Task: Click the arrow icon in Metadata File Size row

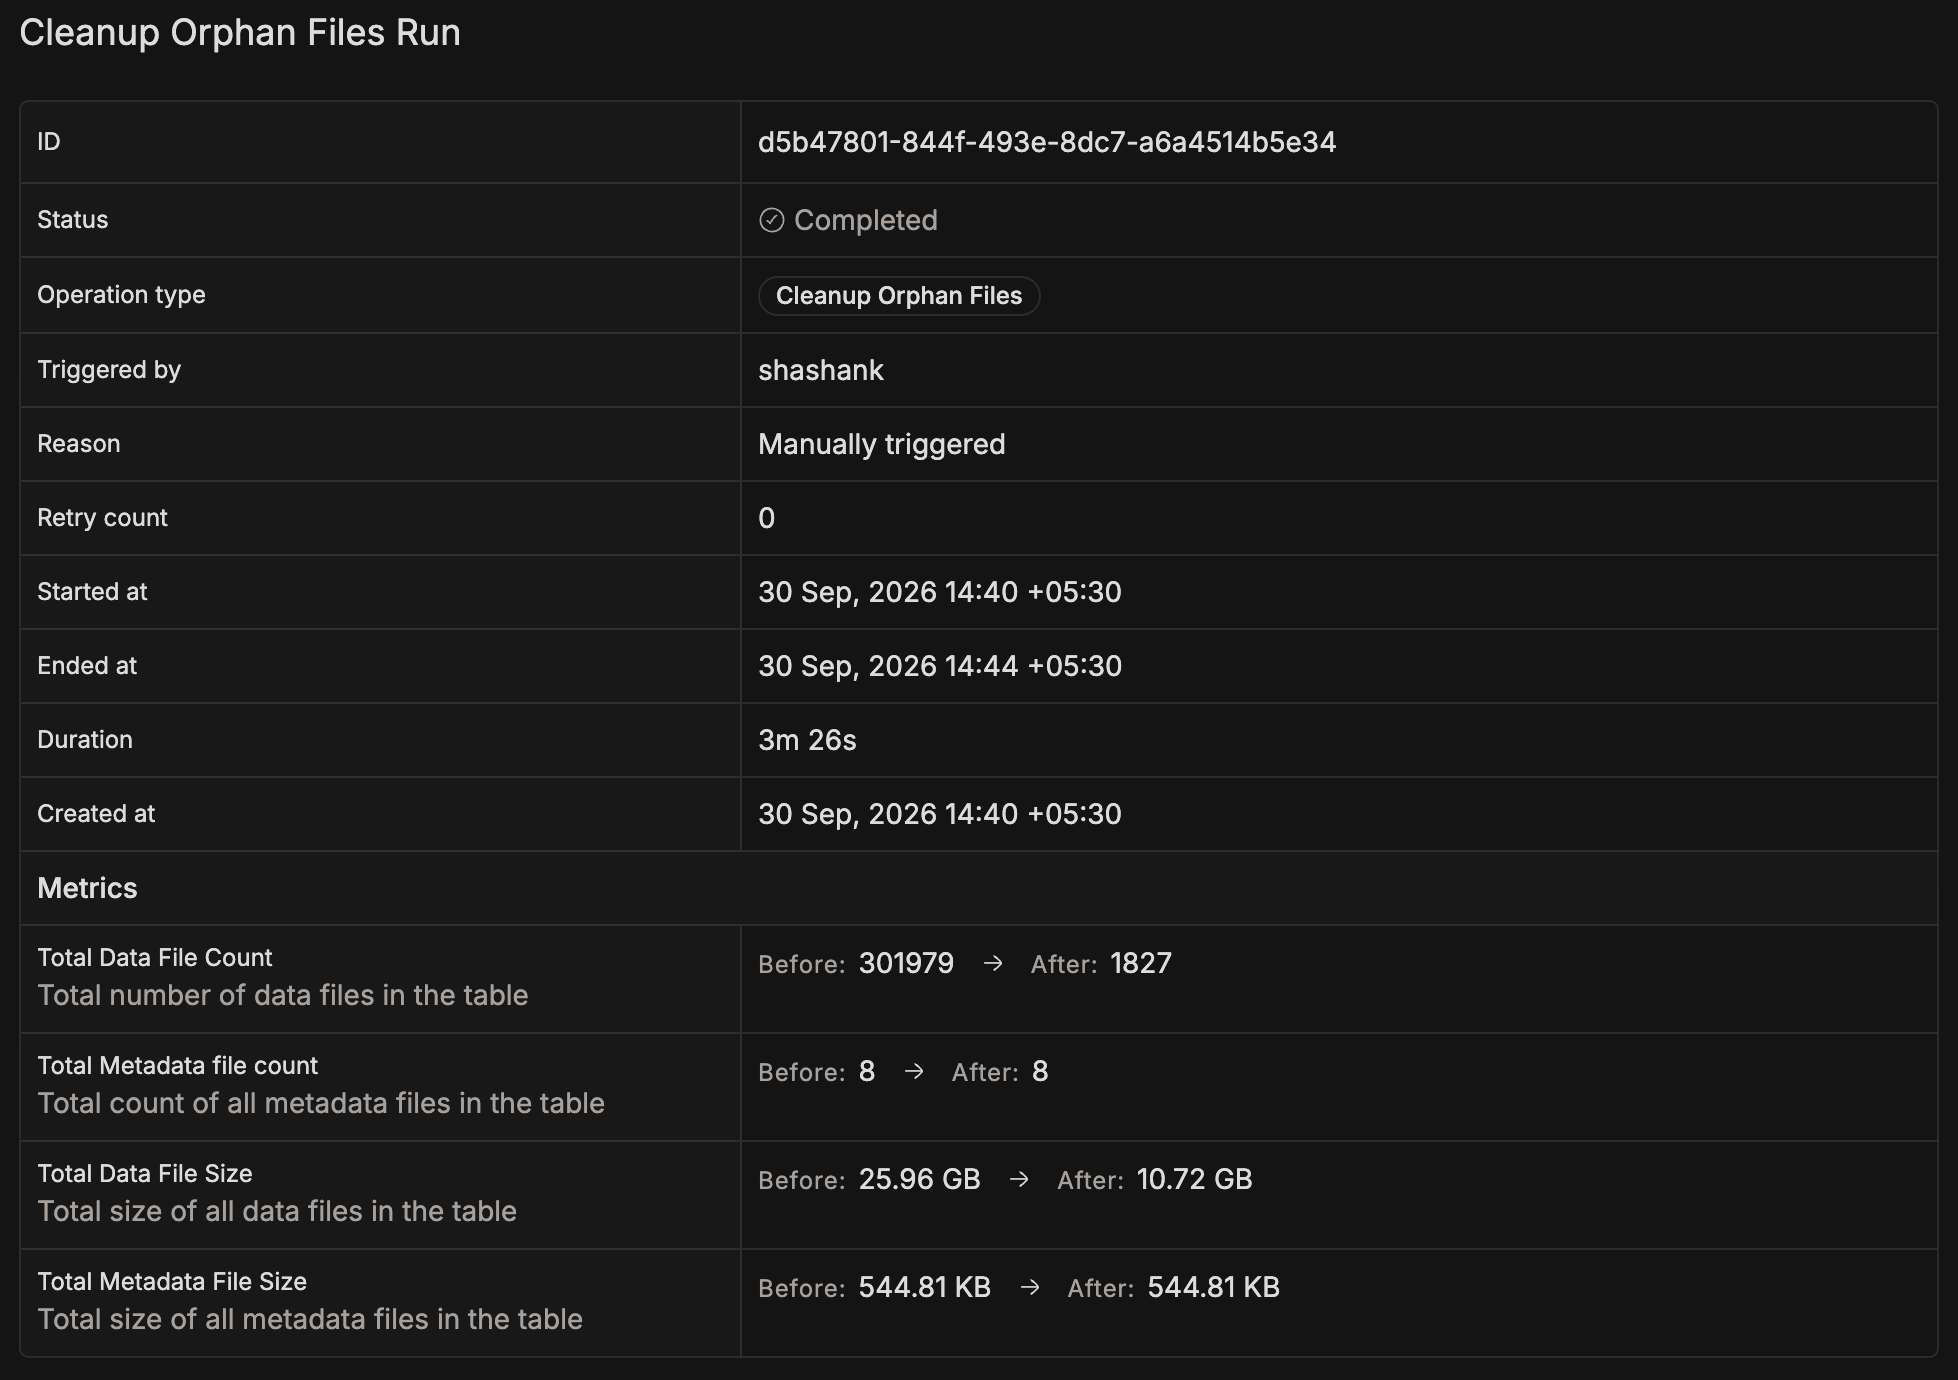Action: pos(1030,1288)
